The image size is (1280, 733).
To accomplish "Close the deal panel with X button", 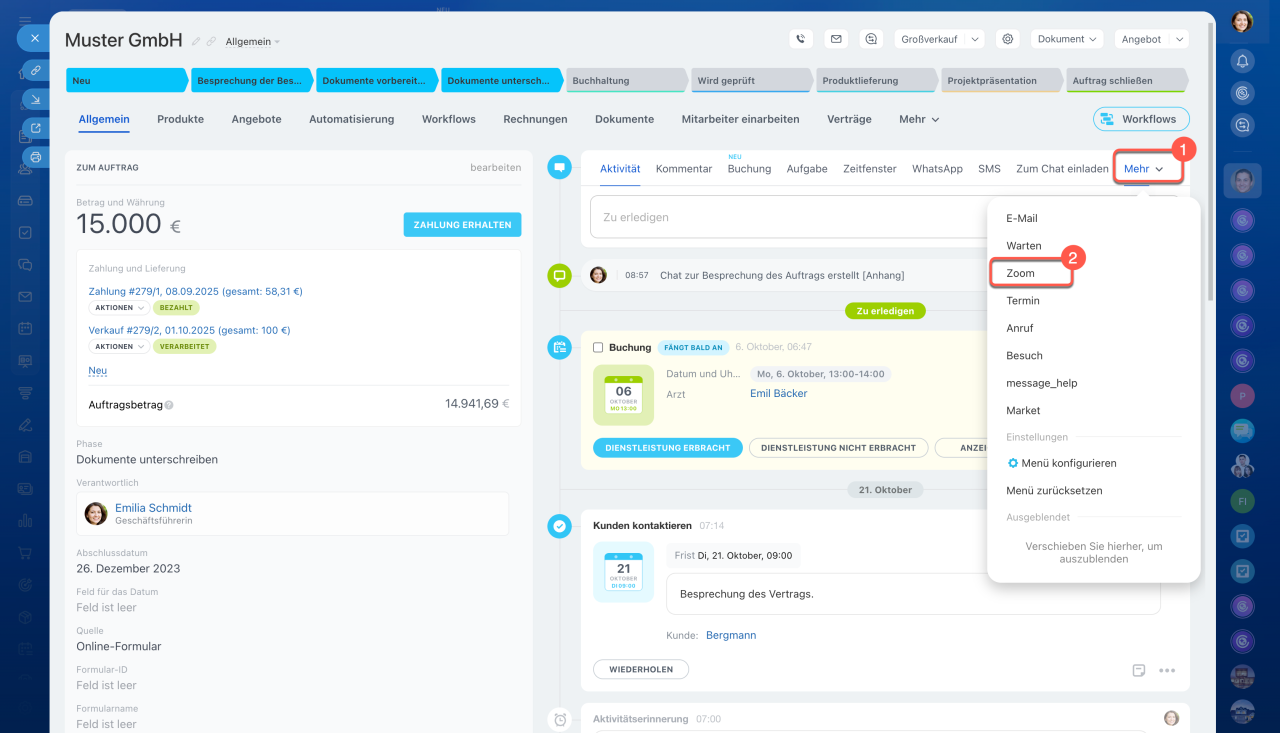I will coord(34,38).
